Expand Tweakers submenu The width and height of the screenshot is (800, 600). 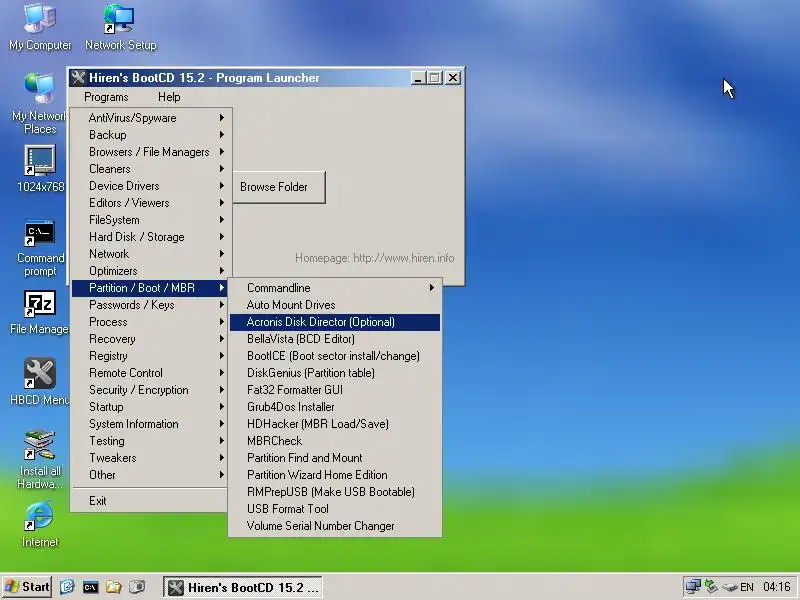149,458
